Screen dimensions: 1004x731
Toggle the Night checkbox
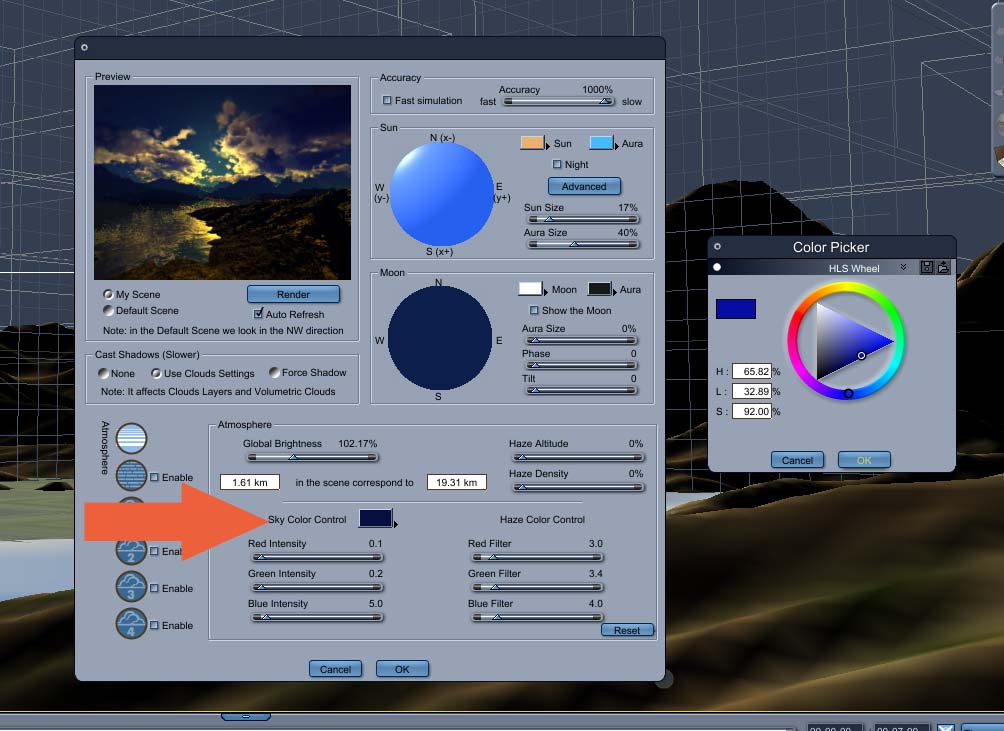pyautogui.click(x=557, y=165)
